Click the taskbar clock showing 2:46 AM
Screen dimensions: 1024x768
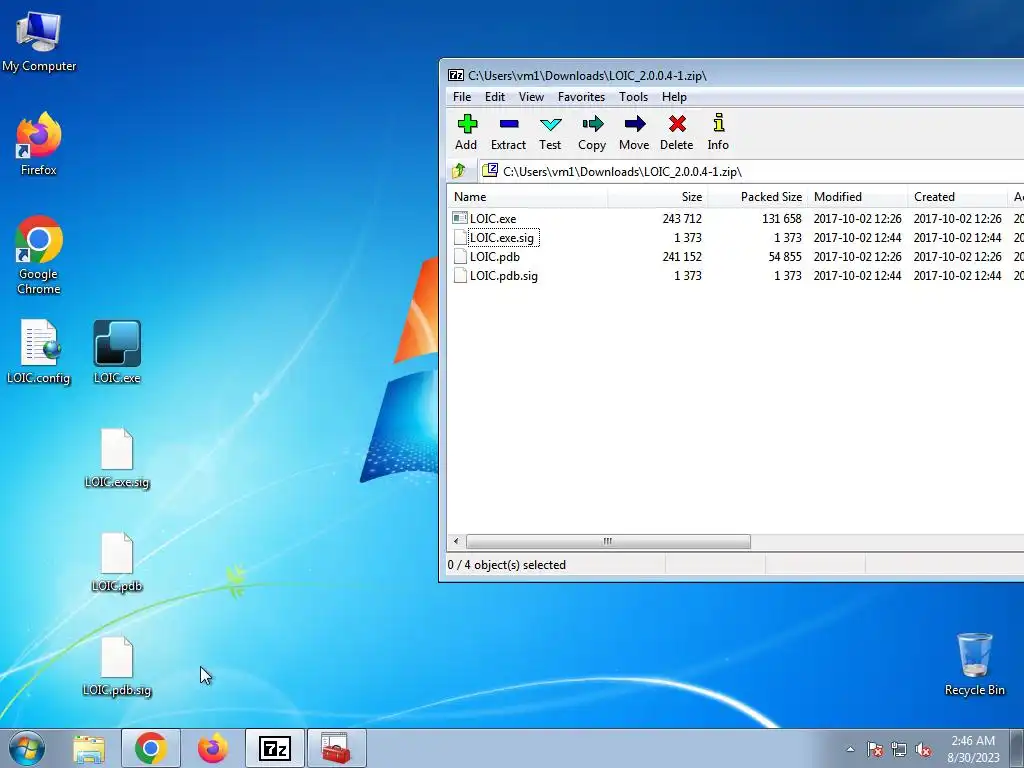(973, 749)
